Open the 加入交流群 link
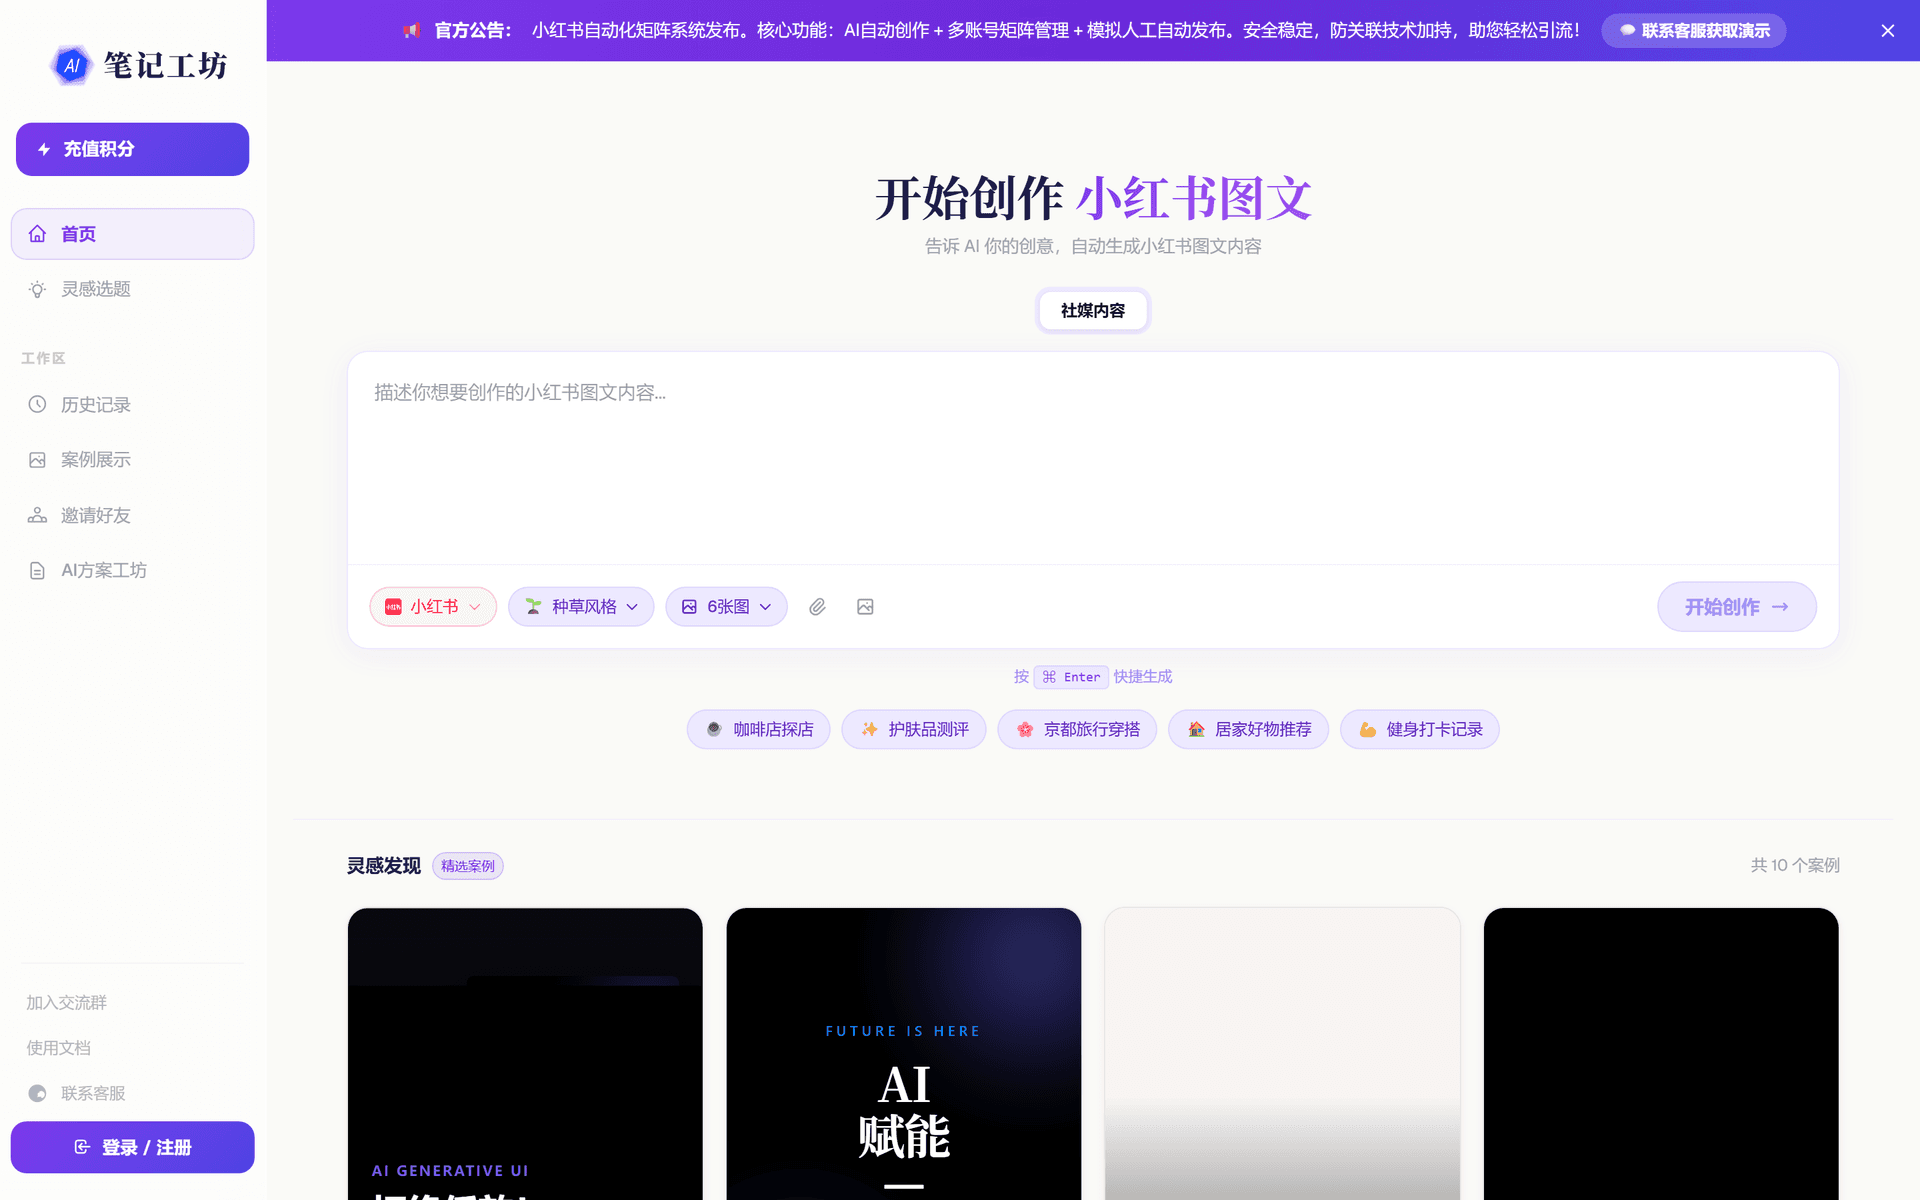 66,1002
